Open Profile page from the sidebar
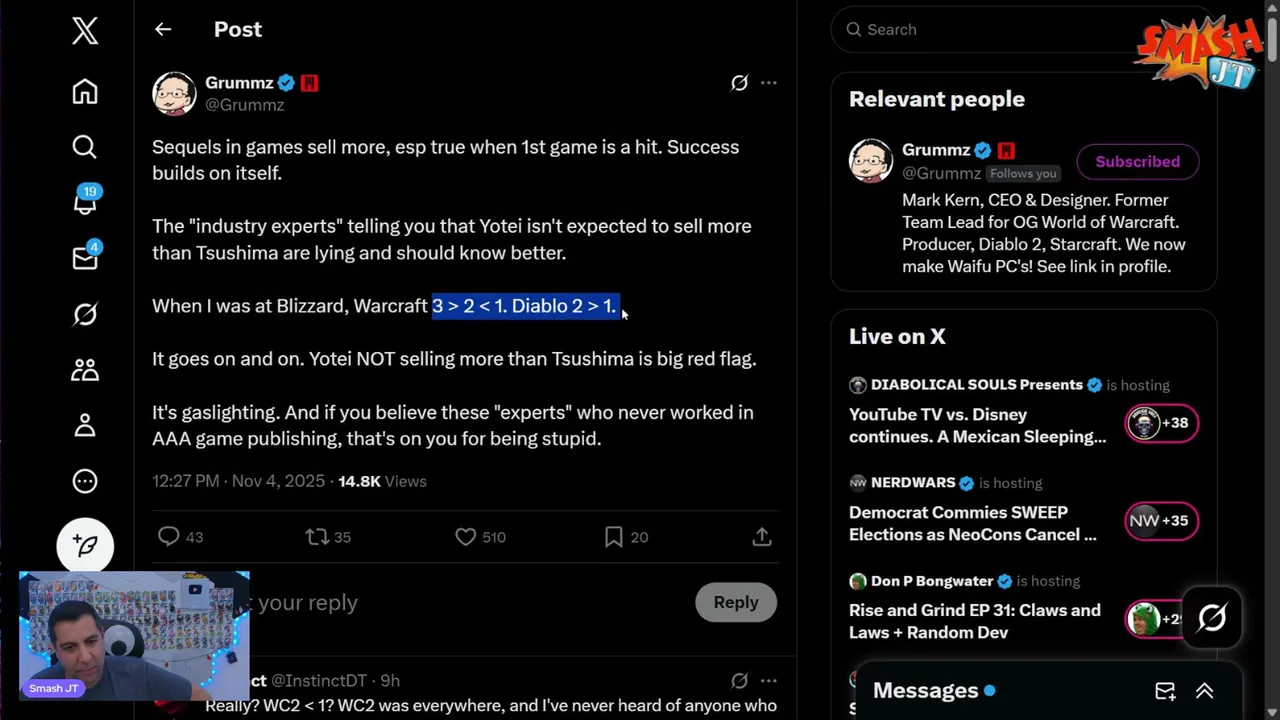 pyautogui.click(x=85, y=426)
